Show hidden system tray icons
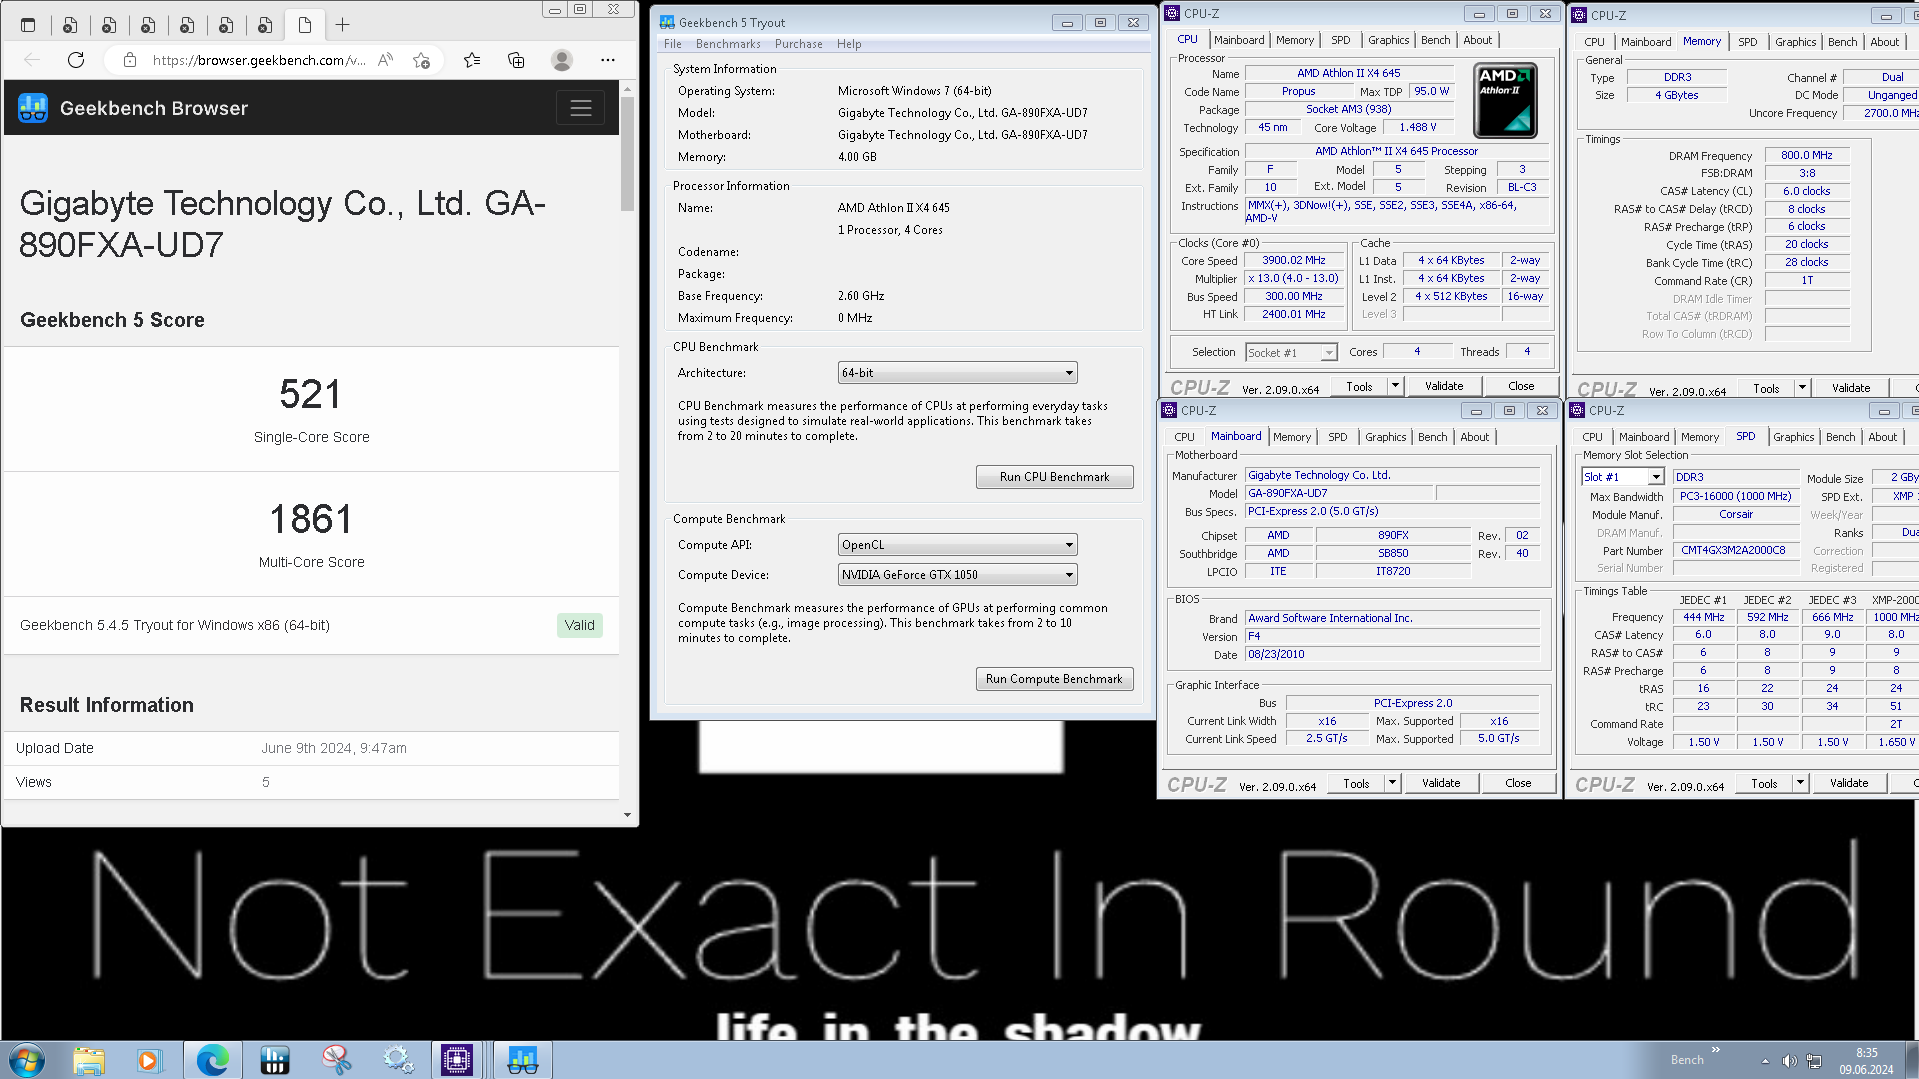 point(1765,1061)
